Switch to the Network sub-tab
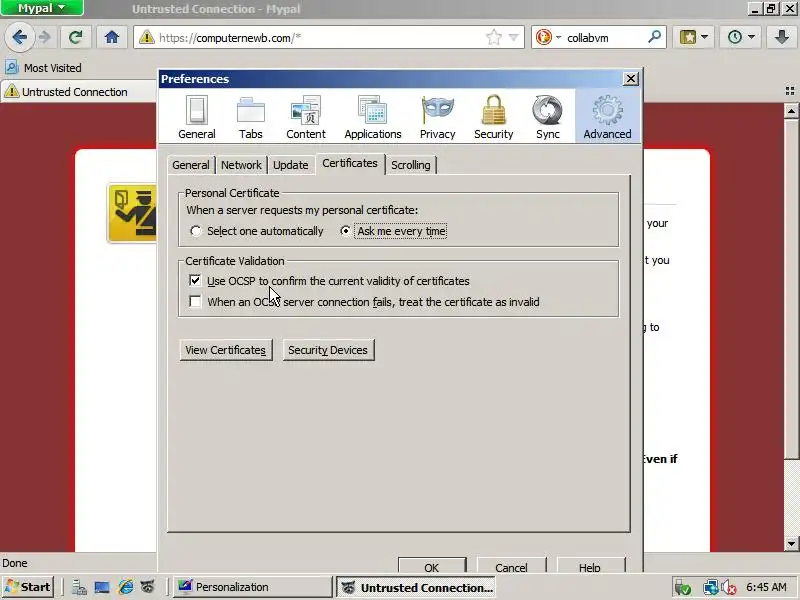The image size is (800, 600). [x=241, y=165]
